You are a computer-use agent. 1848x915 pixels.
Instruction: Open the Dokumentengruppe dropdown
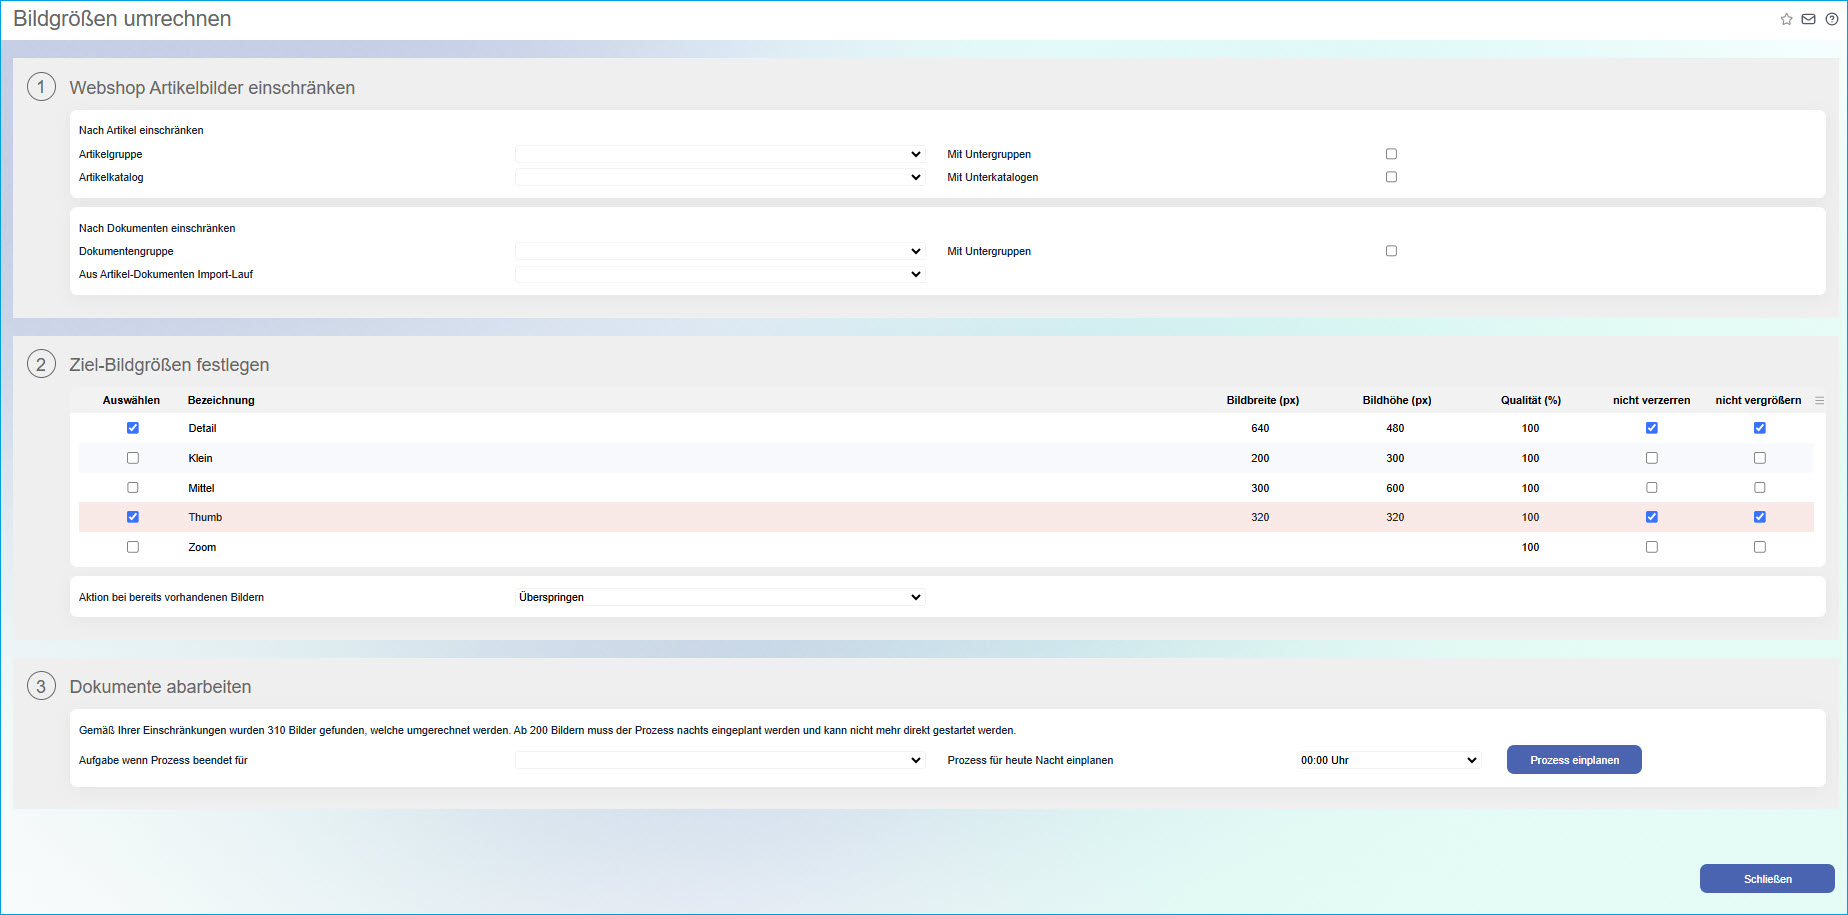click(720, 251)
